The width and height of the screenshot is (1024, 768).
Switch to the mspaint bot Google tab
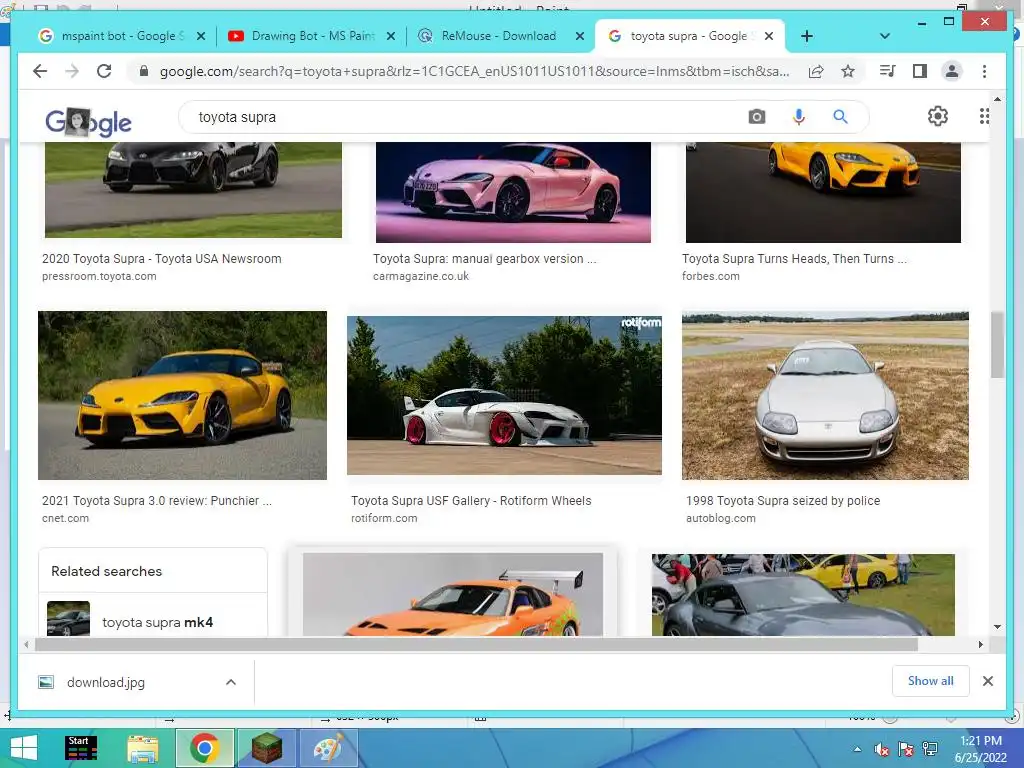pos(122,36)
